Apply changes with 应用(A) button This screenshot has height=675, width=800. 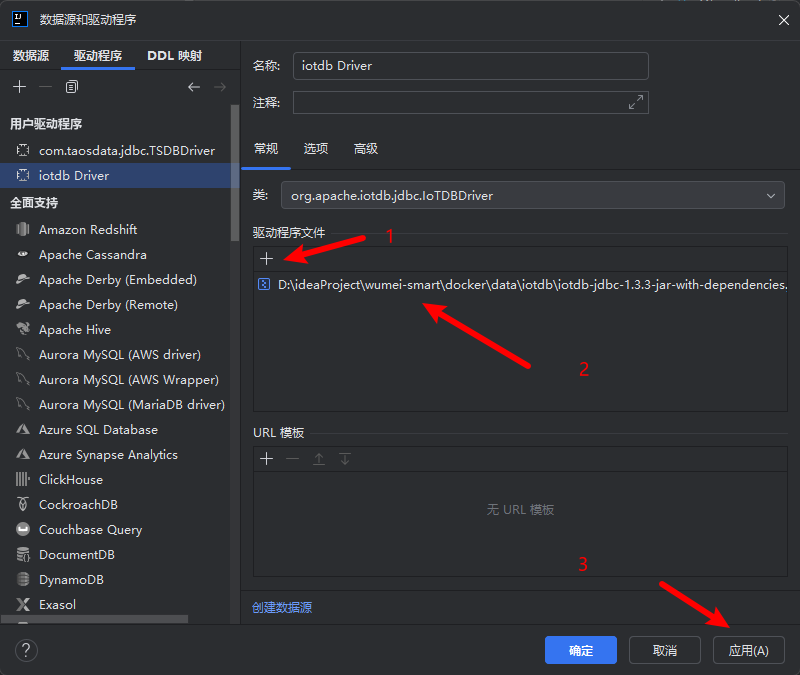pos(748,650)
